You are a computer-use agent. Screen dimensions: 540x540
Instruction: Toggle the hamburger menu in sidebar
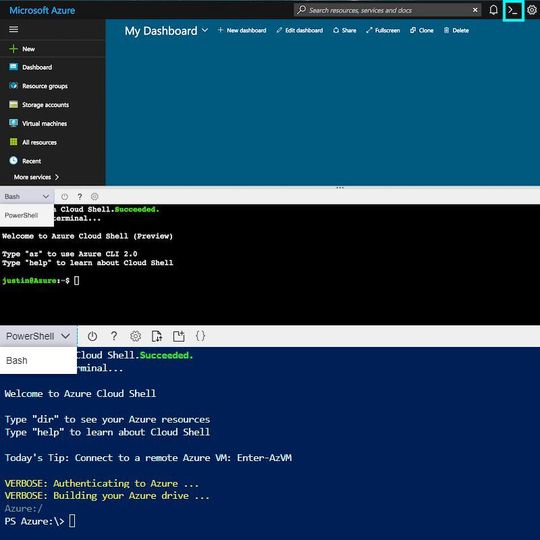(13, 29)
